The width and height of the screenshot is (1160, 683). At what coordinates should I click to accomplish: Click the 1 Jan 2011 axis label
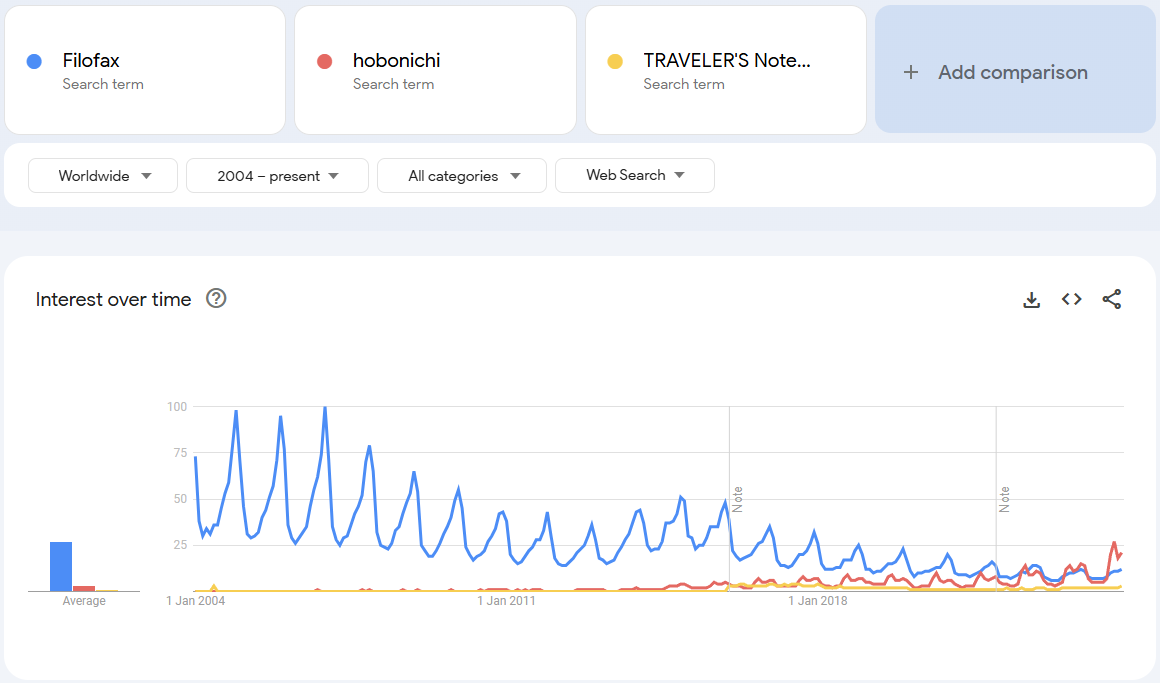pyautogui.click(x=506, y=601)
